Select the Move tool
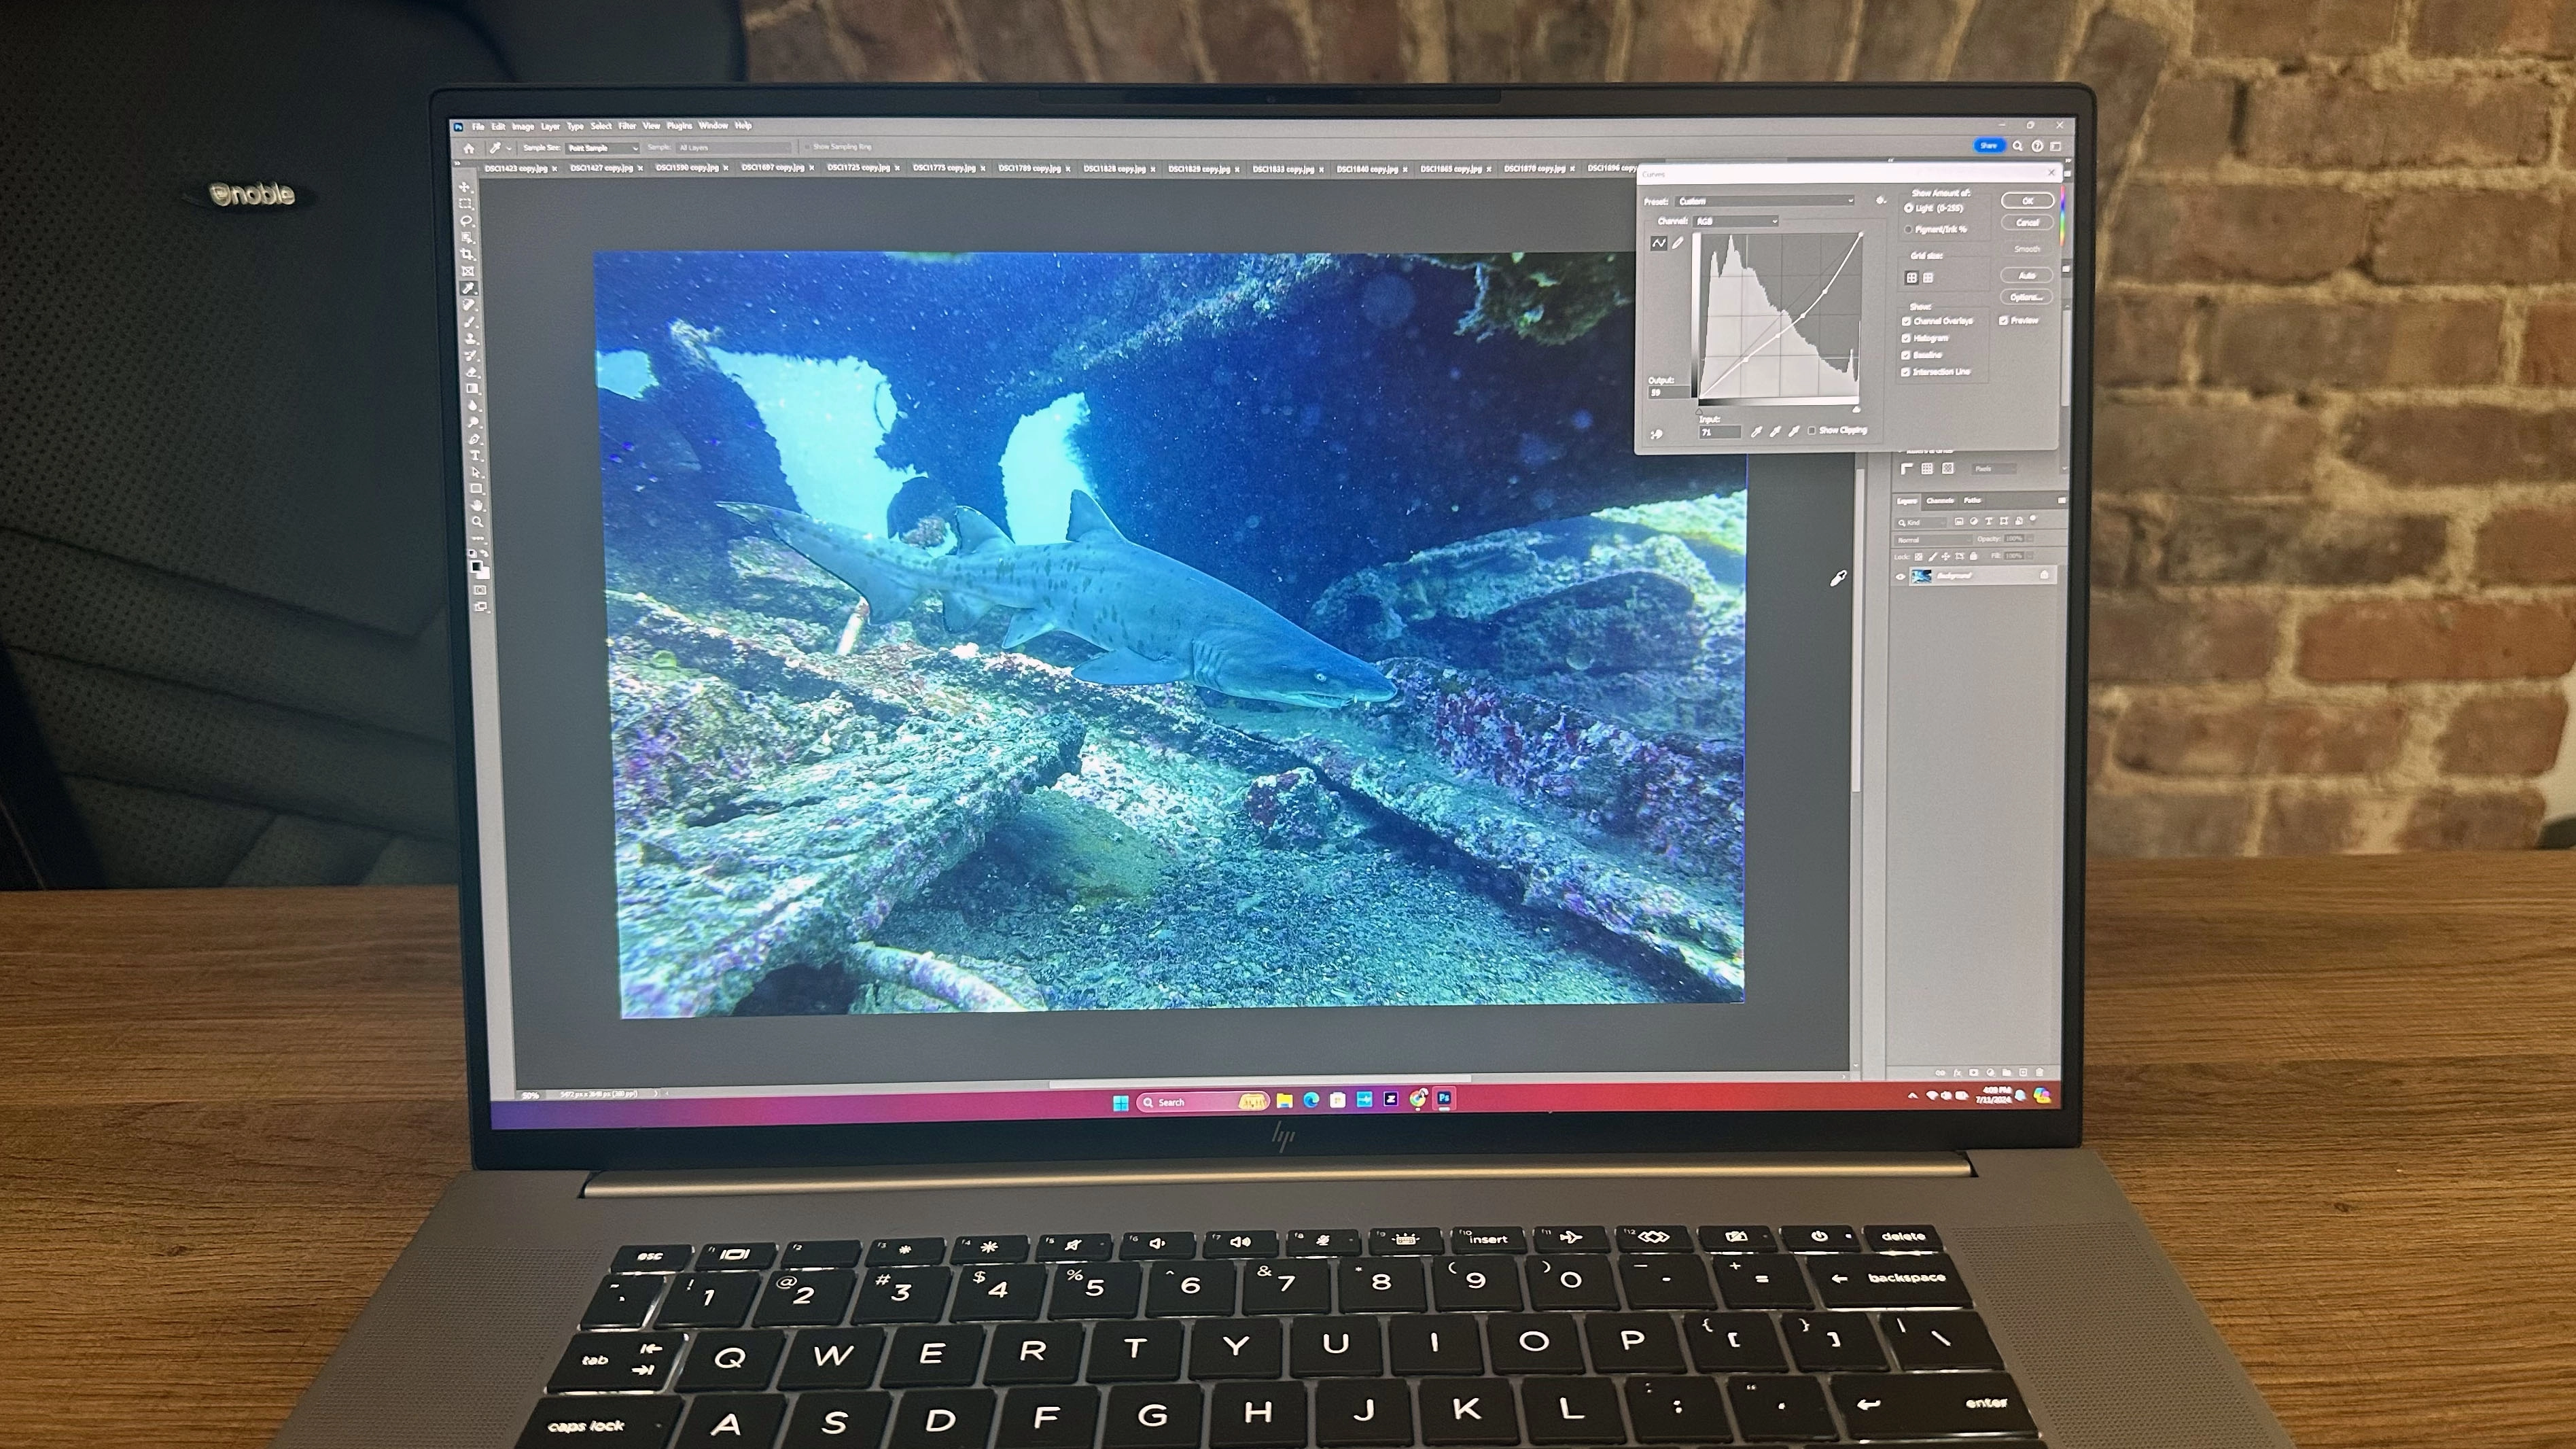 coord(464,187)
